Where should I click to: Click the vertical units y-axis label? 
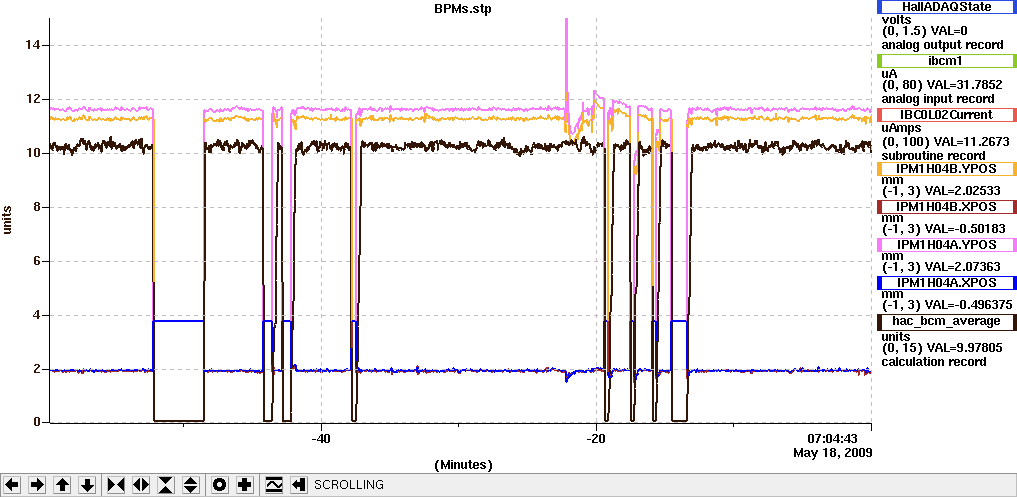8,220
